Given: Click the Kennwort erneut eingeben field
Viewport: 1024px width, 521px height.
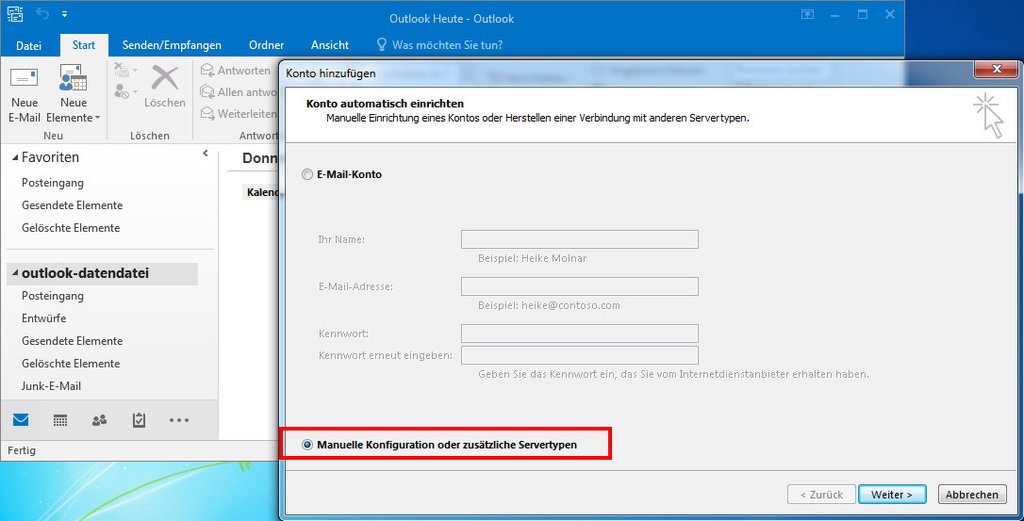Looking at the screenshot, I should (x=579, y=355).
